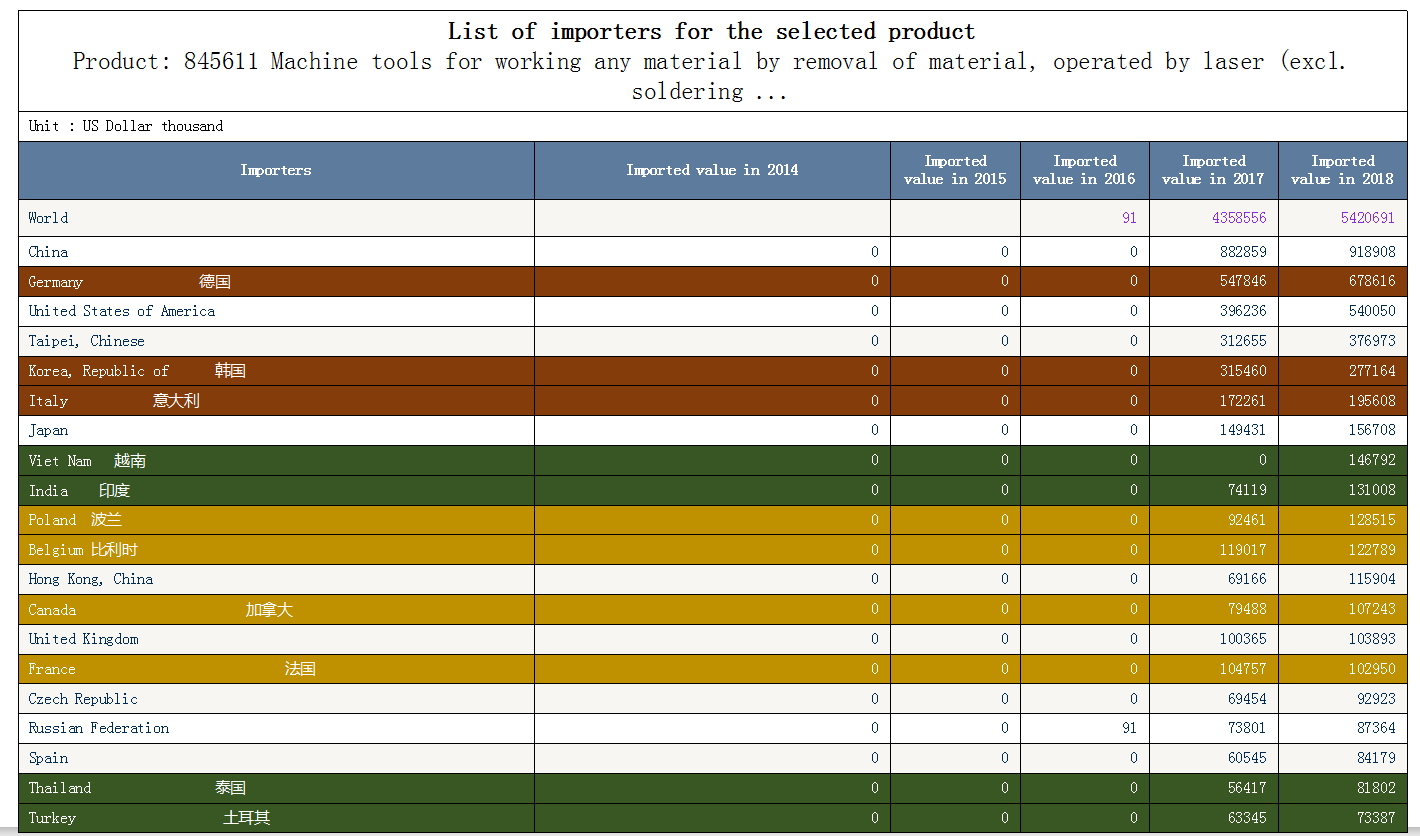
Task: Click the Czech Republic link
Action: tap(83, 699)
